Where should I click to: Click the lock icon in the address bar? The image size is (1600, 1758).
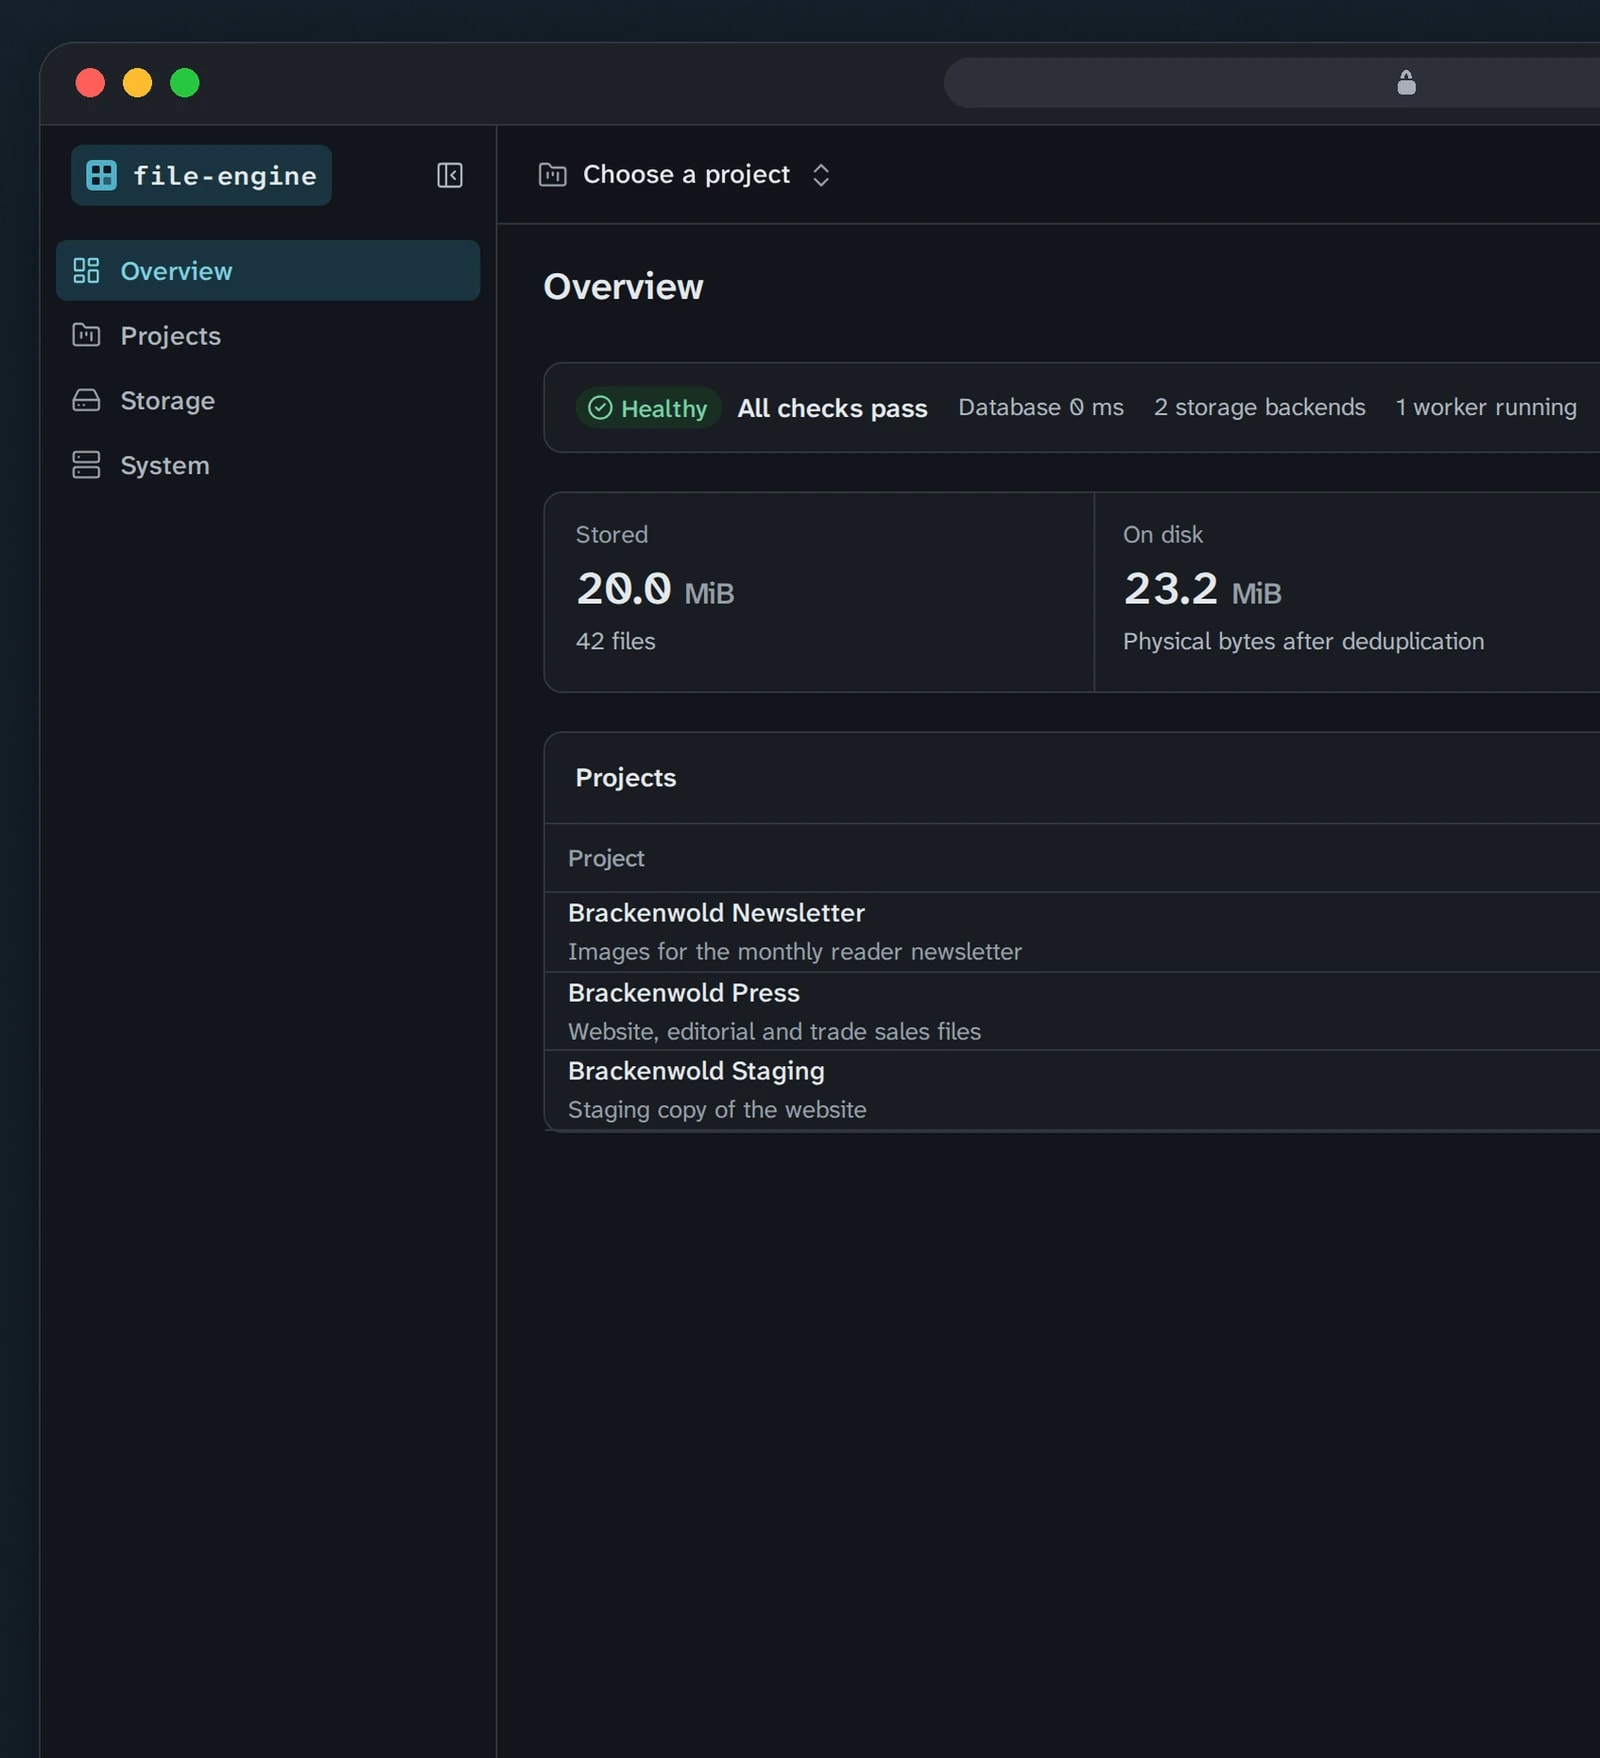(1406, 82)
